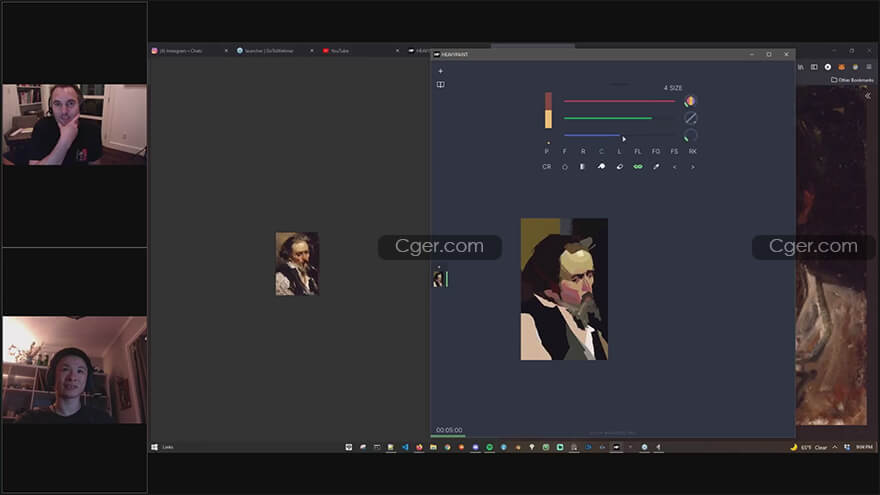Viewport: 880px width, 495px height.
Task: Open Visual Studio Code from taskbar
Action: coord(405,447)
